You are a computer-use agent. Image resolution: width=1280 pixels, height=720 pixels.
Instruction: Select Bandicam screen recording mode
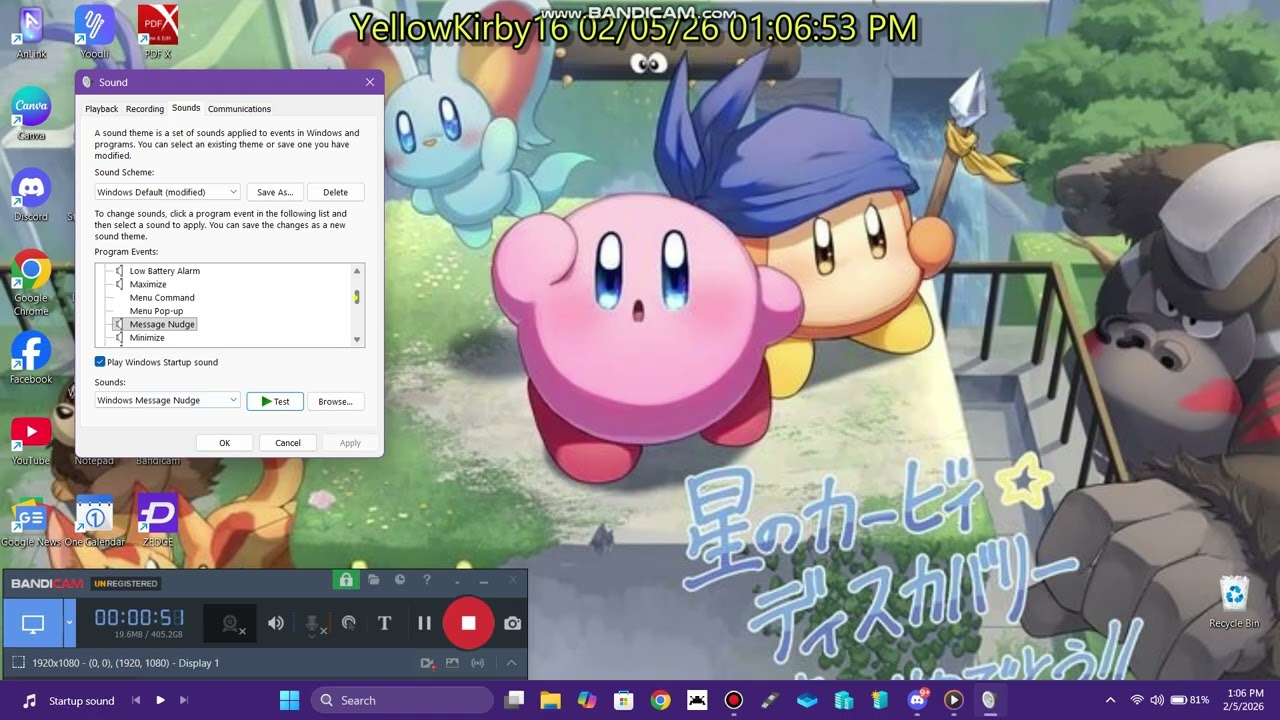[x=33, y=624]
